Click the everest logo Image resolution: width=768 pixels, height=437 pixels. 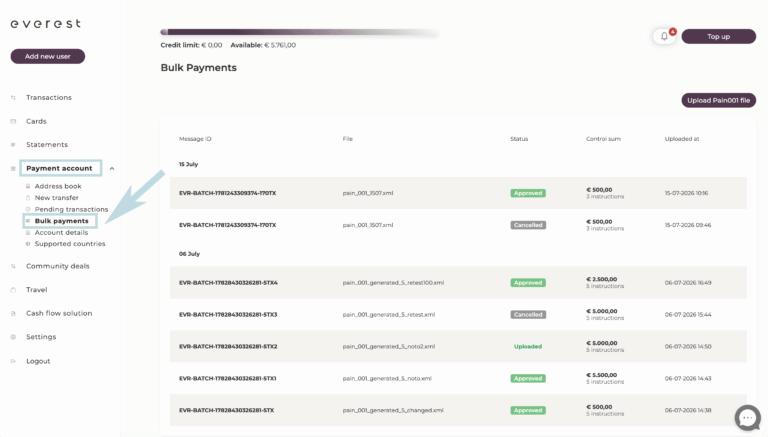coord(46,24)
